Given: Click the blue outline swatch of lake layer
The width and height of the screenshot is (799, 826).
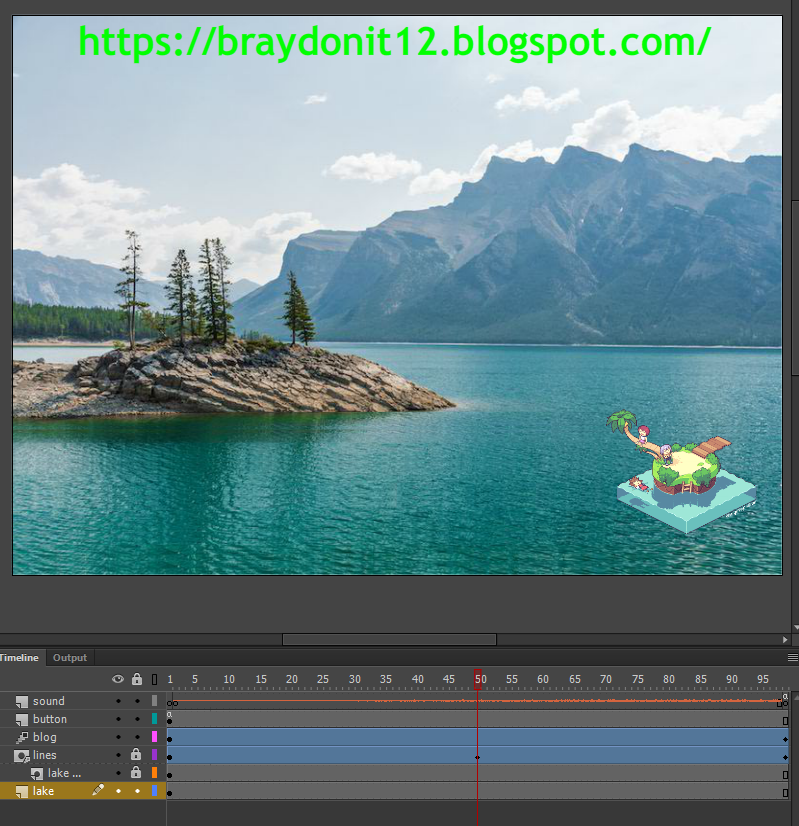Looking at the screenshot, I should (154, 791).
